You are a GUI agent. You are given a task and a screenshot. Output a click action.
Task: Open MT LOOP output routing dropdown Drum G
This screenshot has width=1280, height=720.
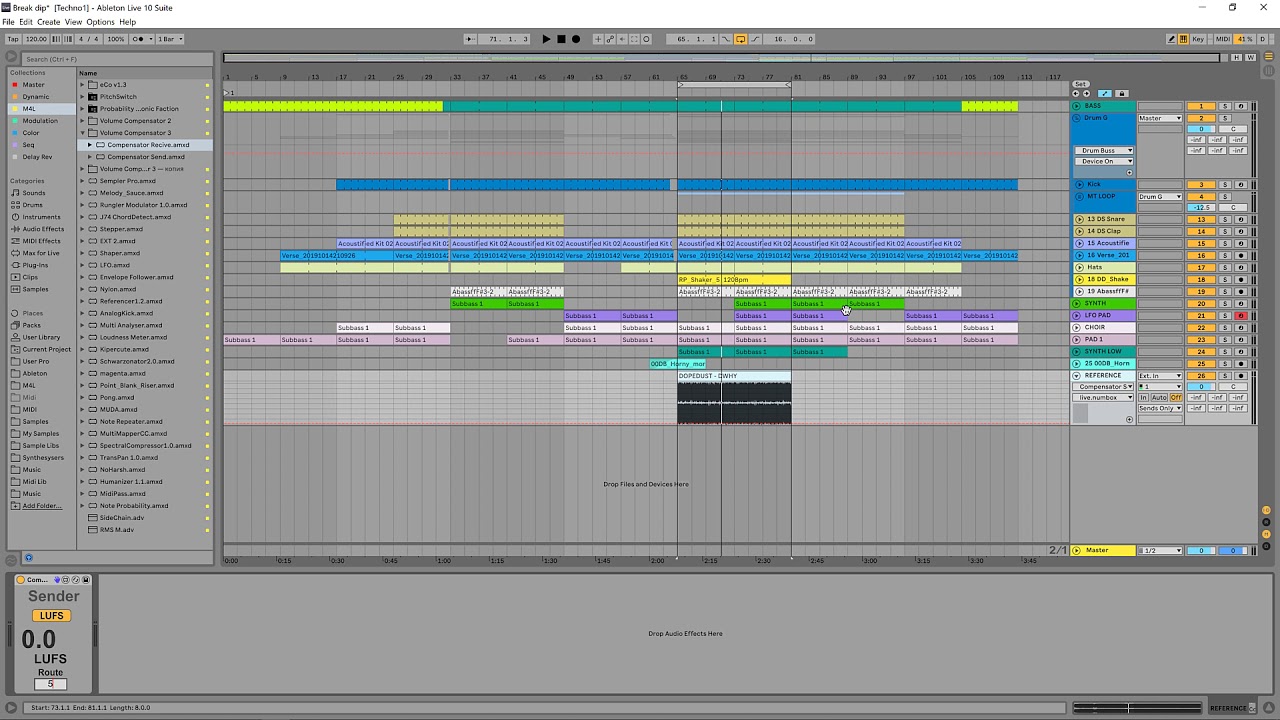[x=1160, y=197]
